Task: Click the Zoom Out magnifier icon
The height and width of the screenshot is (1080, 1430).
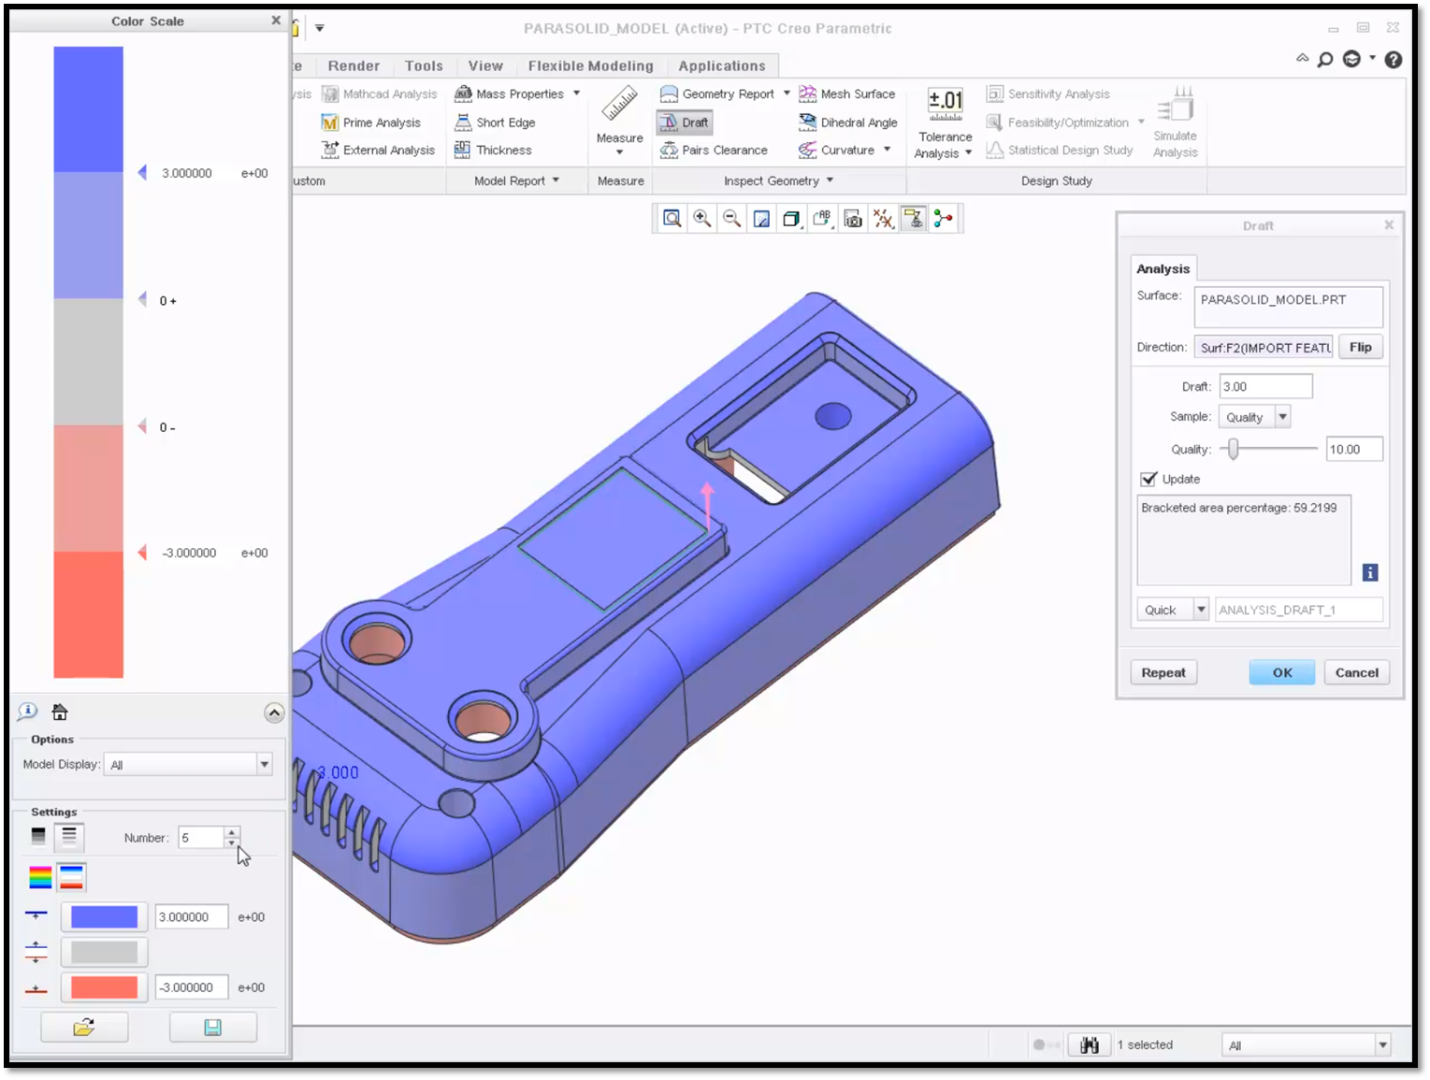Action: click(x=732, y=218)
